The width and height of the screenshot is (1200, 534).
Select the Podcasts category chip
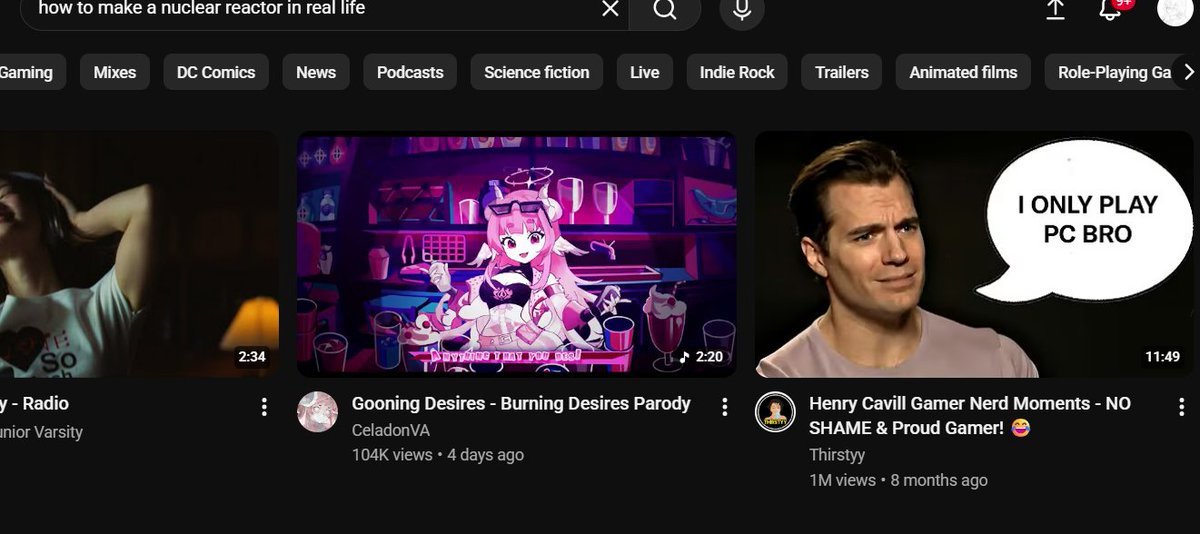point(410,72)
